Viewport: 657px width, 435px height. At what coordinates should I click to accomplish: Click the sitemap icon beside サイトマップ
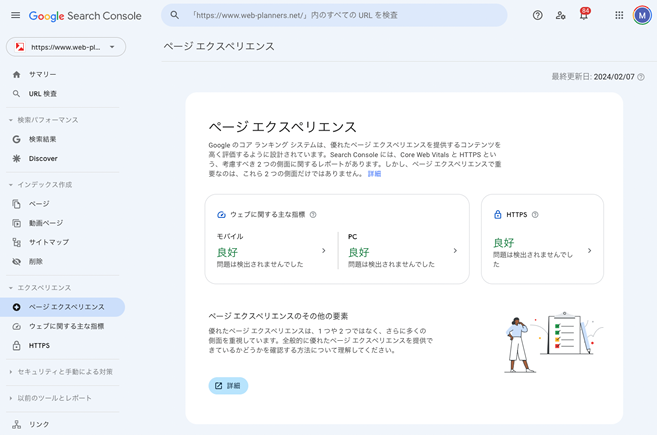click(16, 242)
